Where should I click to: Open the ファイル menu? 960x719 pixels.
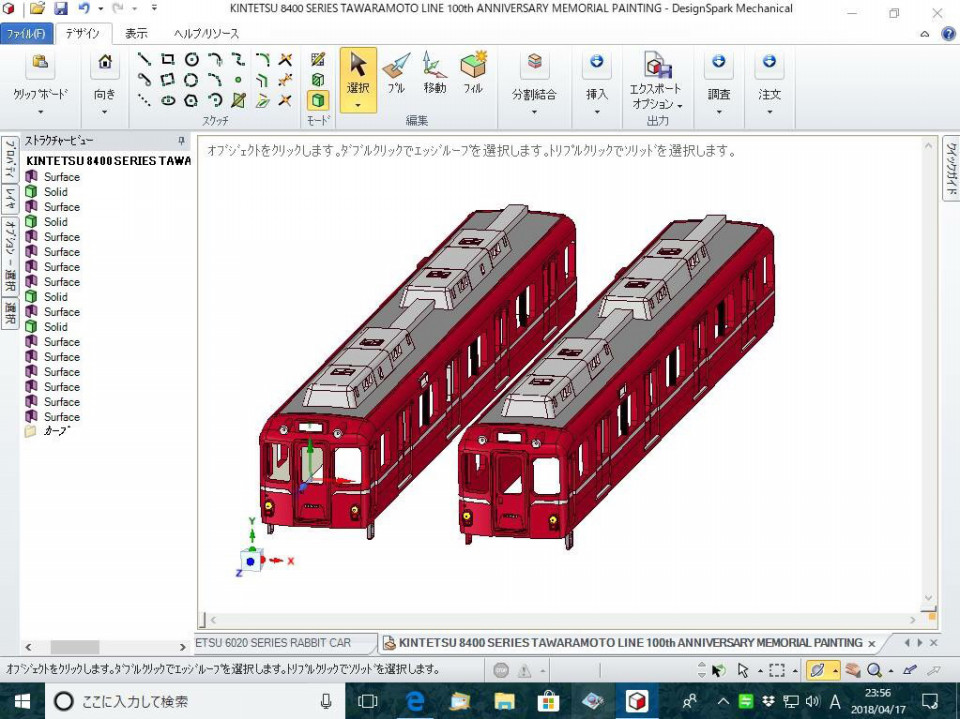[26, 34]
